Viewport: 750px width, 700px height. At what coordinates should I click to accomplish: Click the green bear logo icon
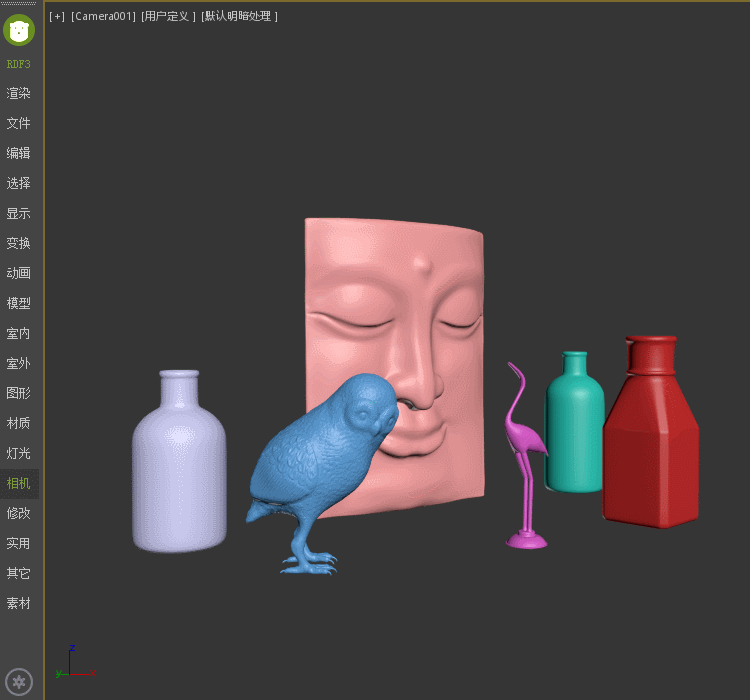pyautogui.click(x=19, y=30)
